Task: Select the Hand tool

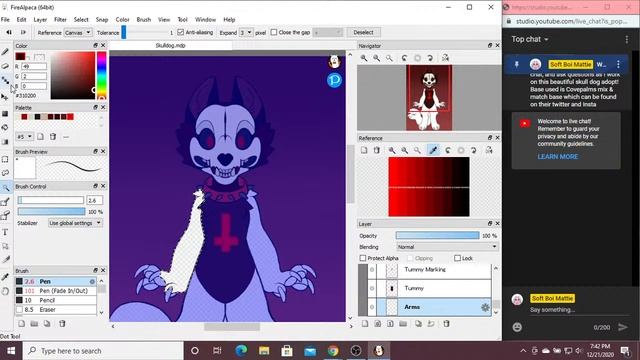Action: point(5,291)
